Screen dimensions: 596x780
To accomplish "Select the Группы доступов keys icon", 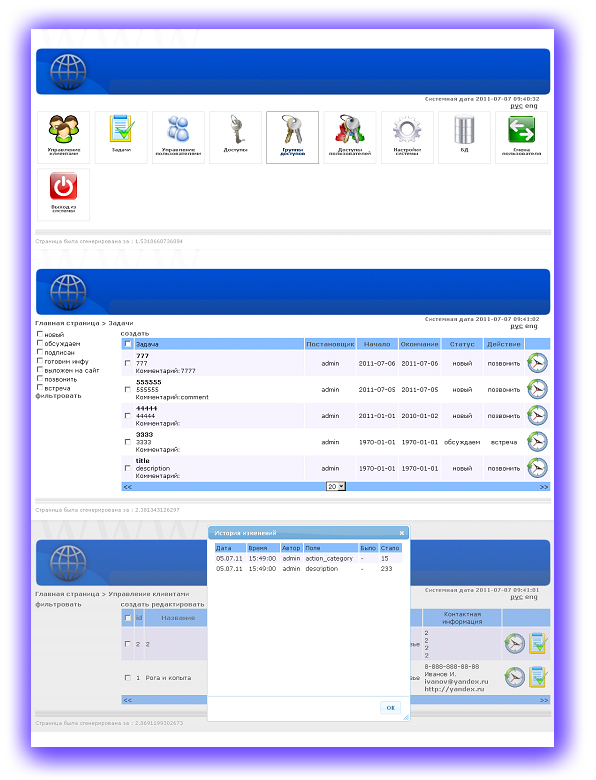I will [293, 137].
